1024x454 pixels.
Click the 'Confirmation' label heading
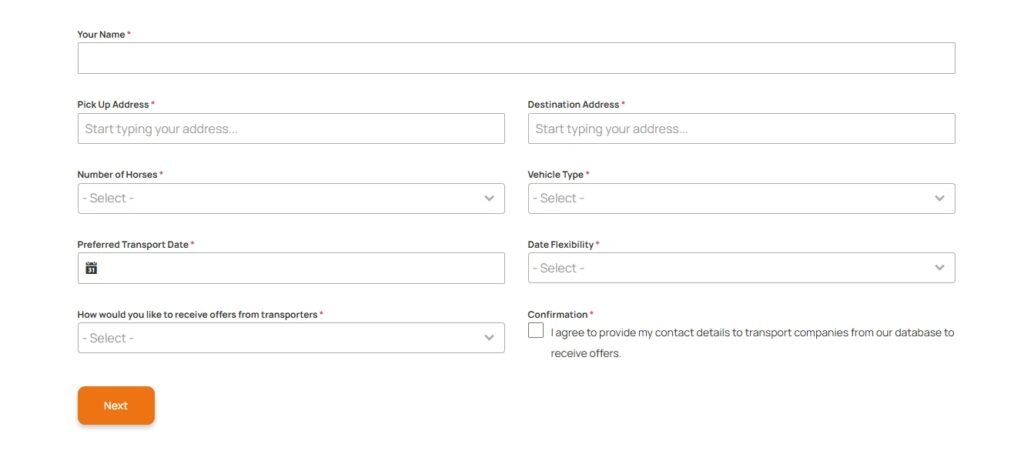click(557, 314)
